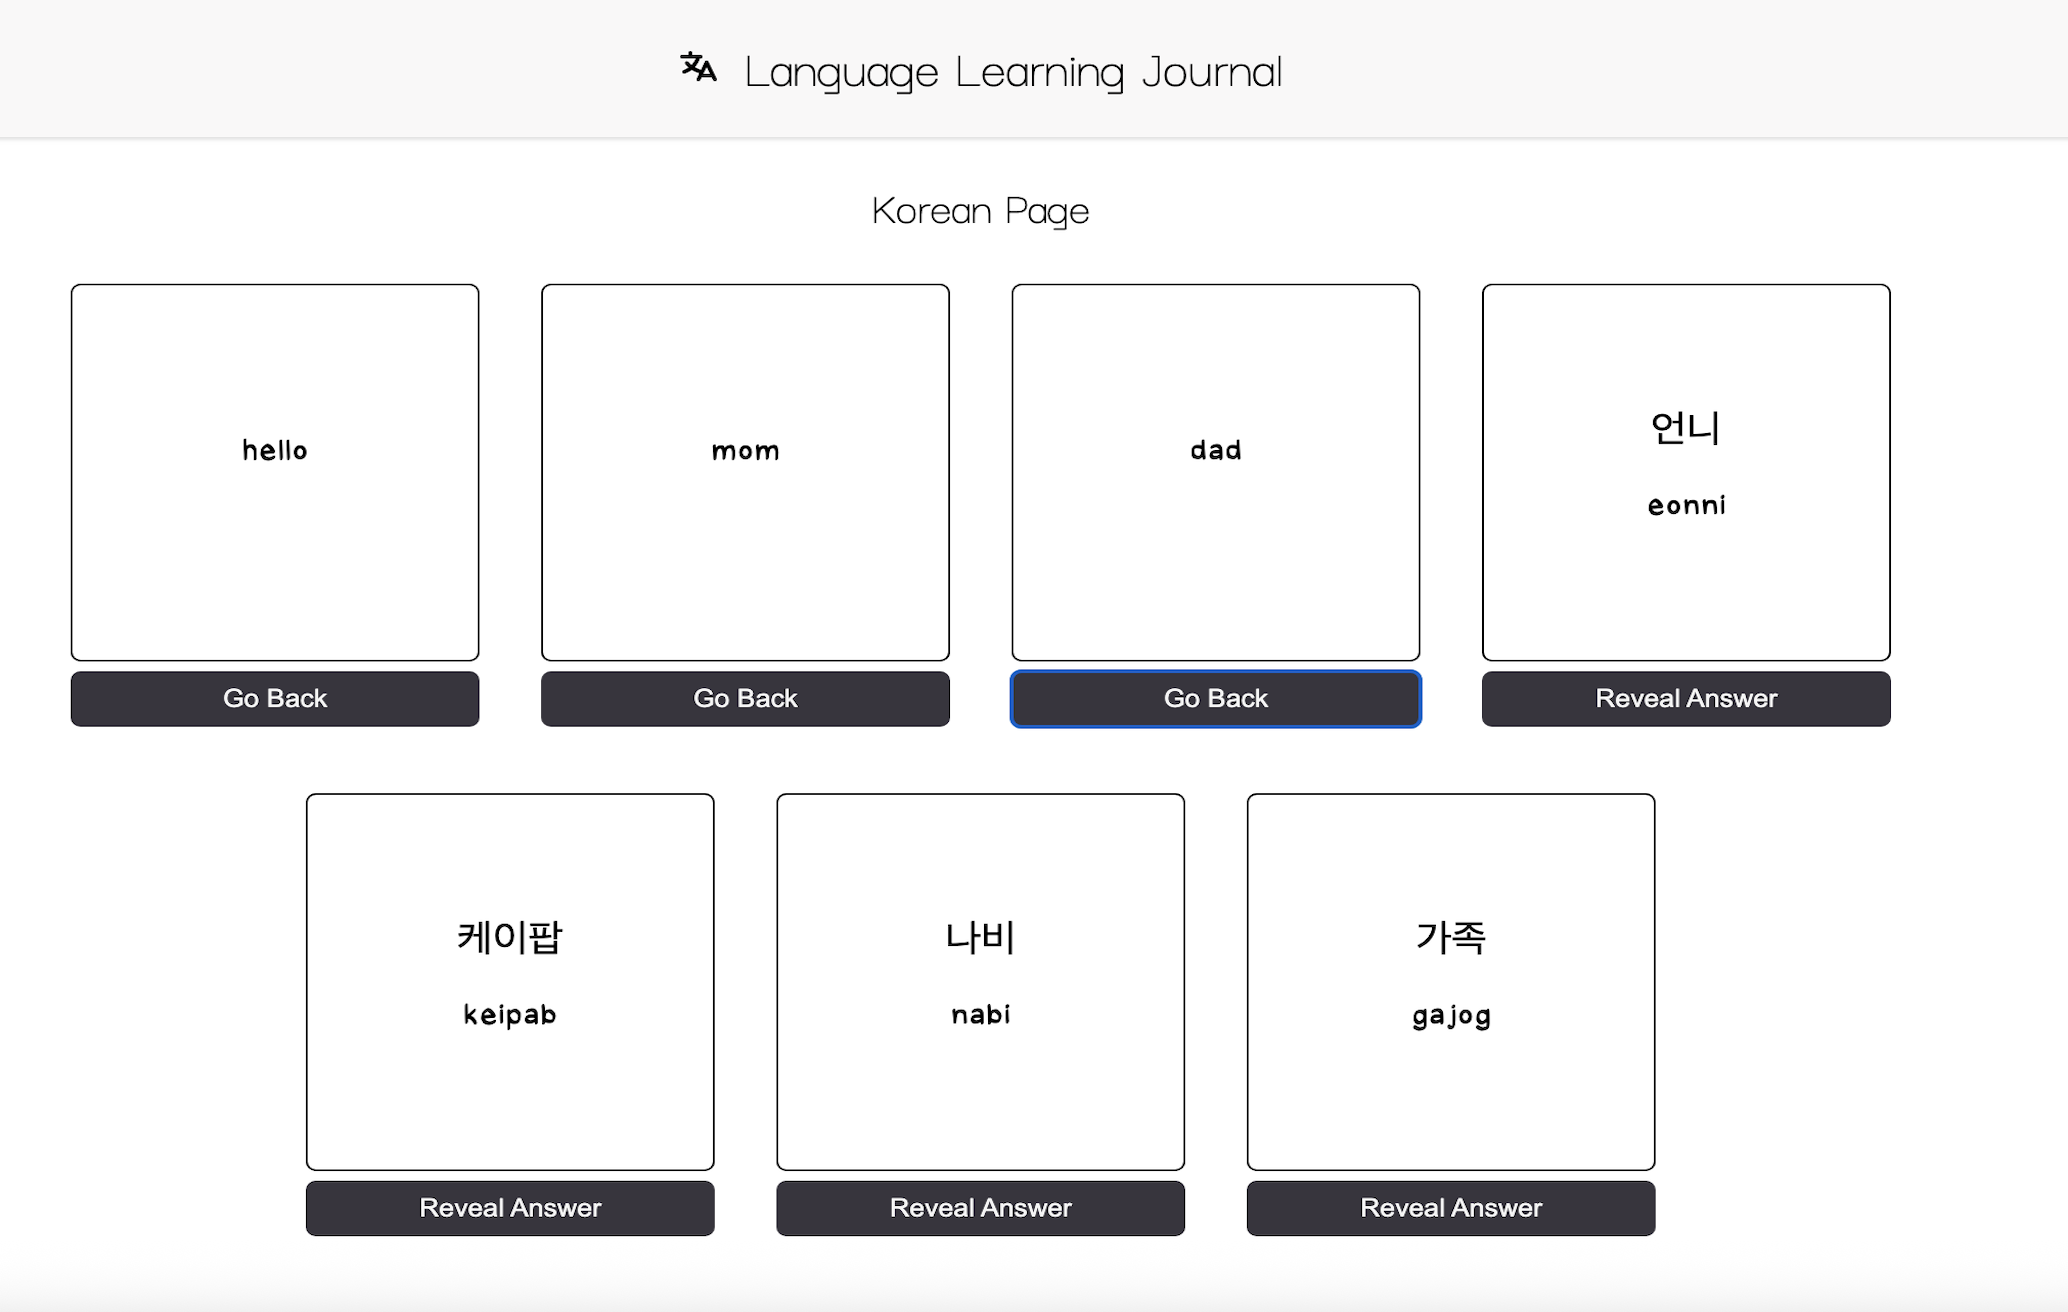Reveal the answer on the 케이팝 card

pyautogui.click(x=510, y=1207)
